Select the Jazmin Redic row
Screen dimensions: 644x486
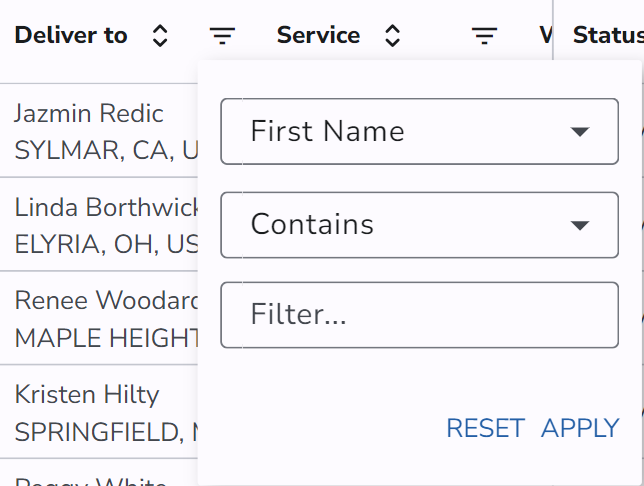89,113
